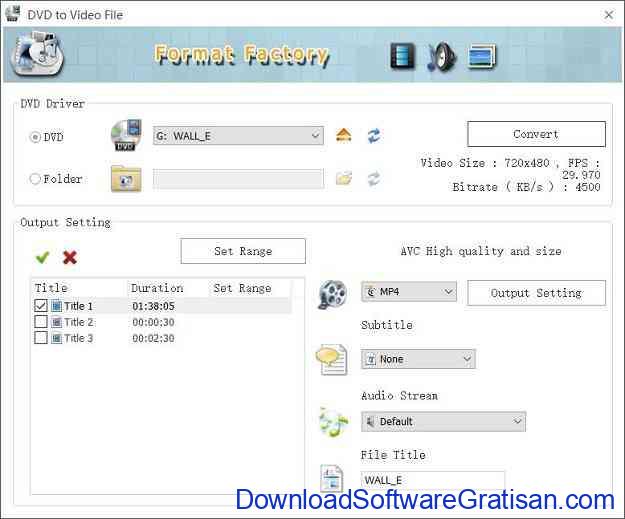Select the Folder radio button
Image resolution: width=625 pixels, height=519 pixels.
tap(35, 179)
